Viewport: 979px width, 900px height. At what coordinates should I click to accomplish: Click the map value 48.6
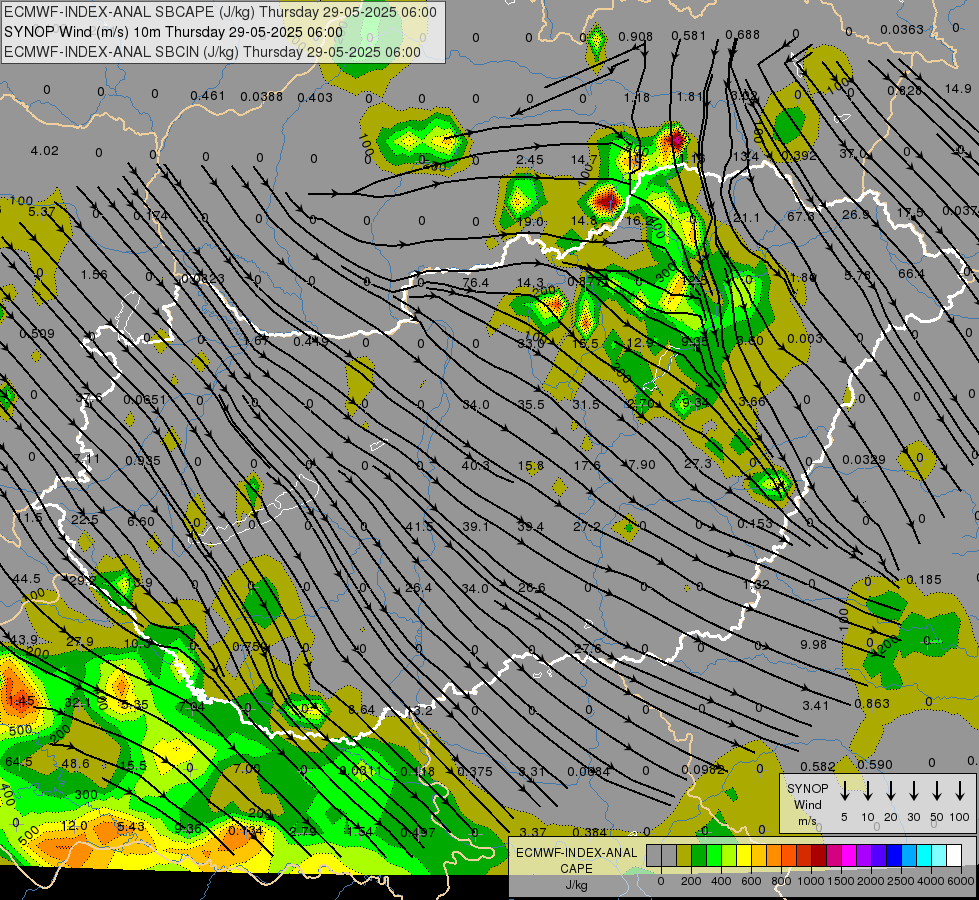point(76,763)
